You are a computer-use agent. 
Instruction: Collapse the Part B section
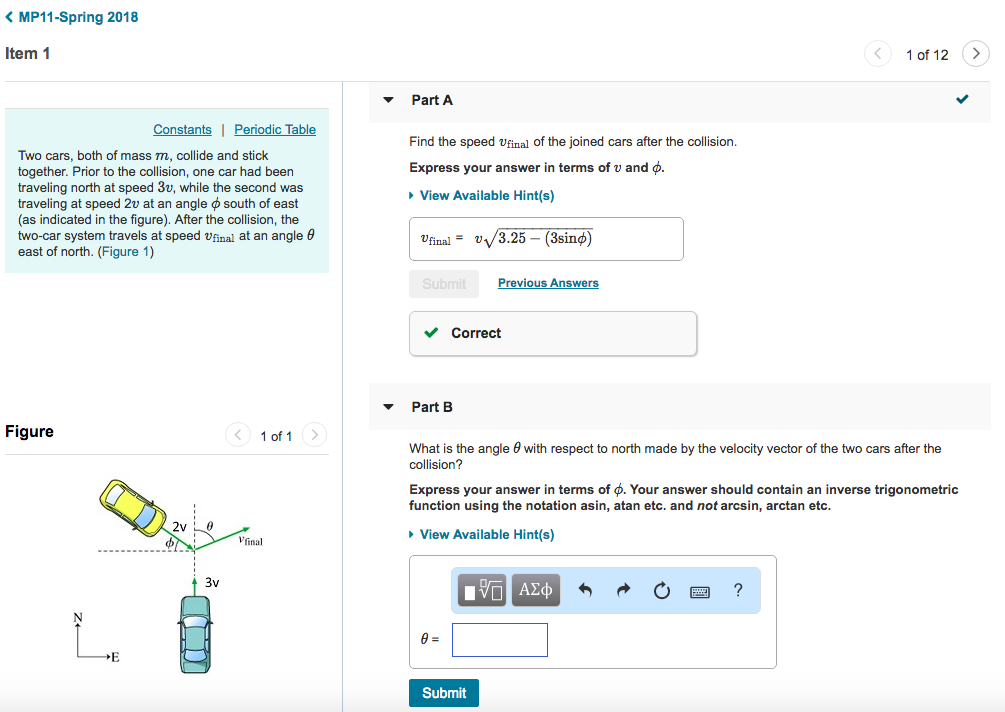click(388, 406)
